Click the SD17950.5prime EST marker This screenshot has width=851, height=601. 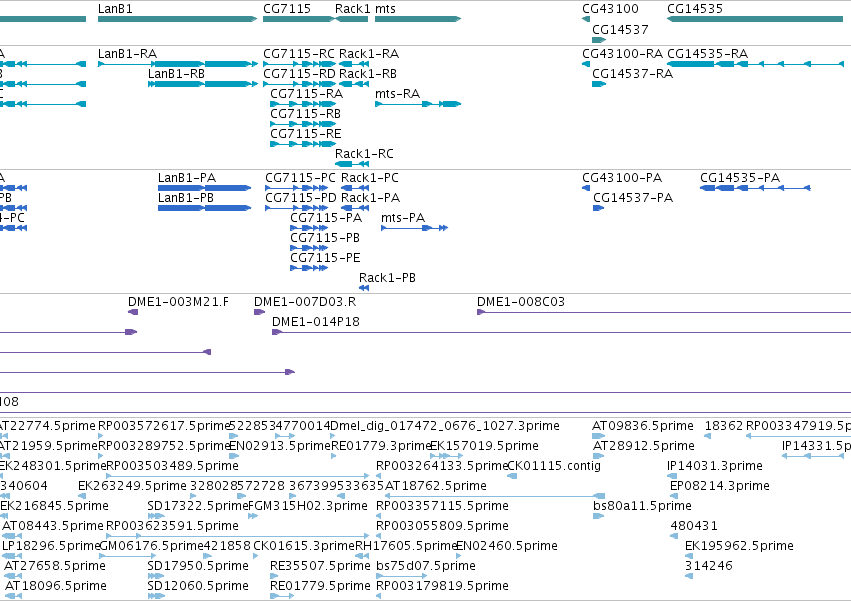pos(156,576)
